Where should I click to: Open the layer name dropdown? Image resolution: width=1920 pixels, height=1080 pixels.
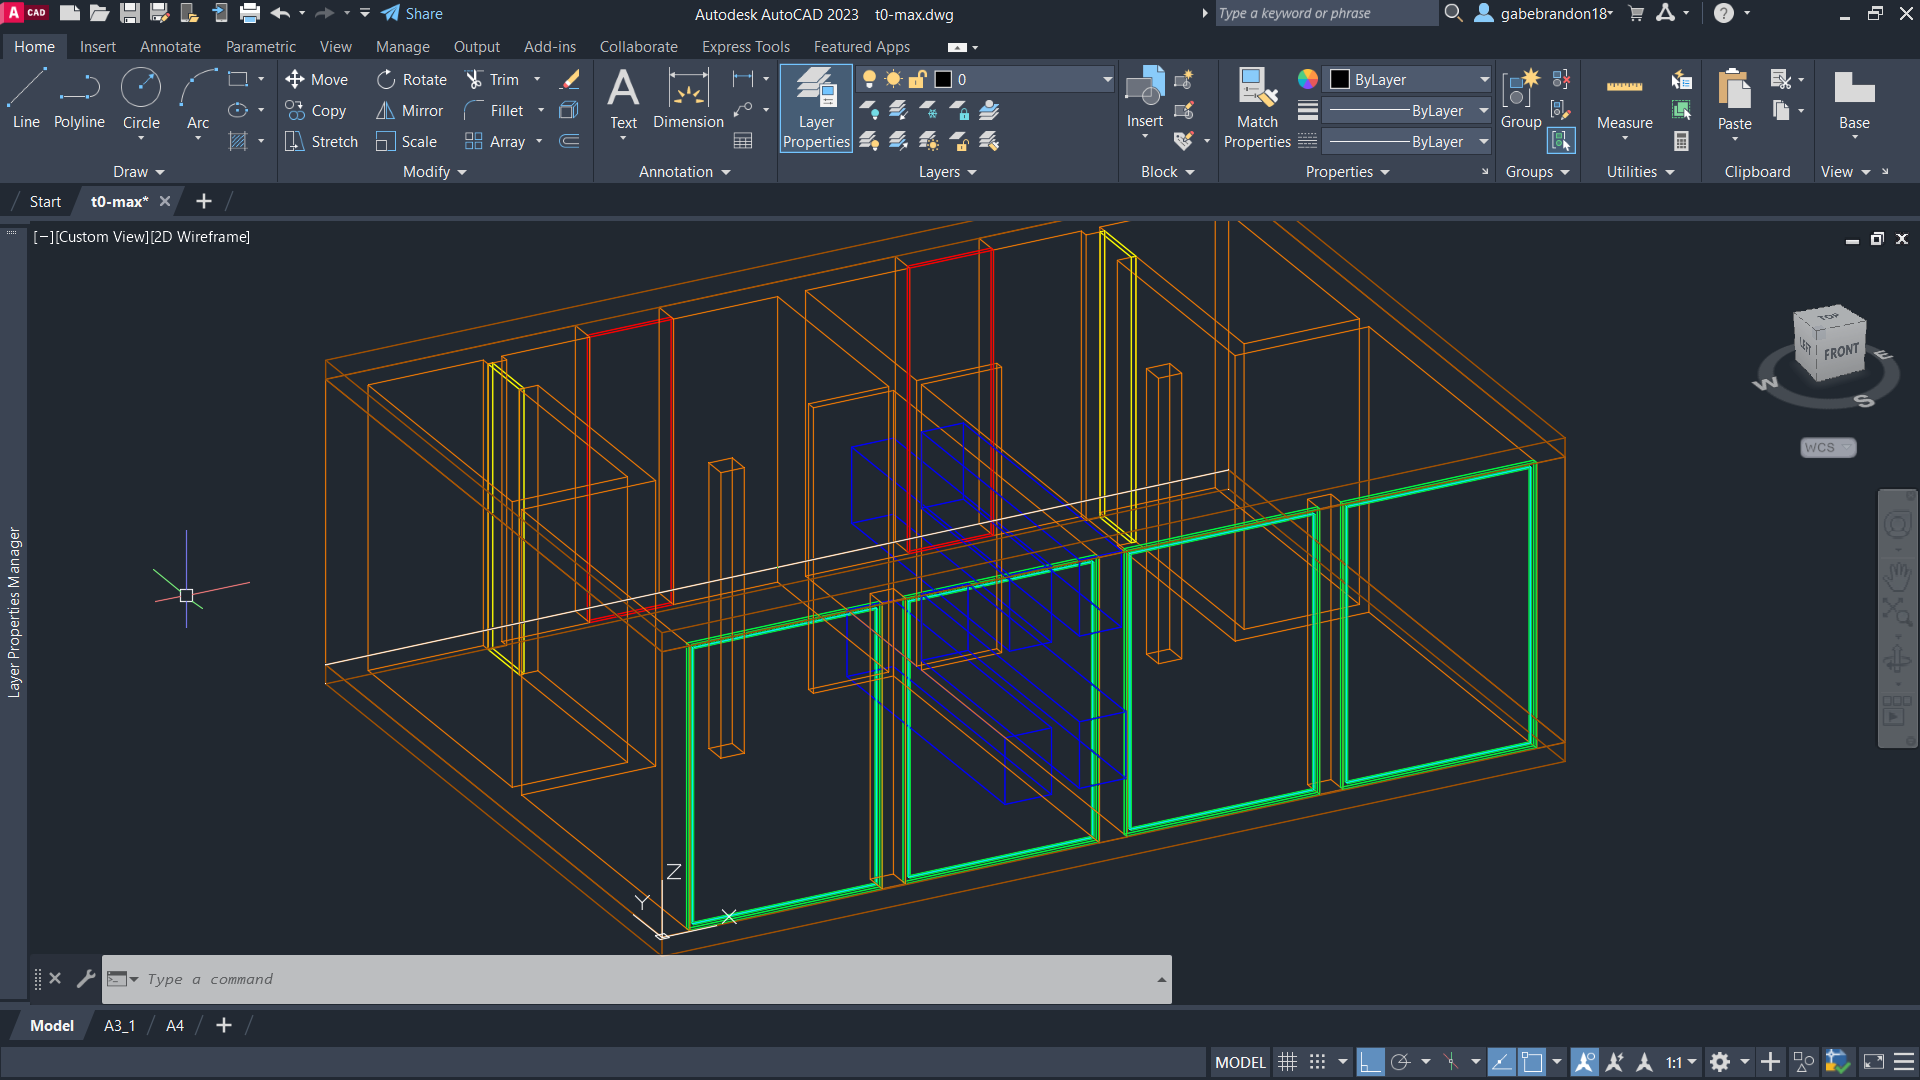coord(1107,79)
